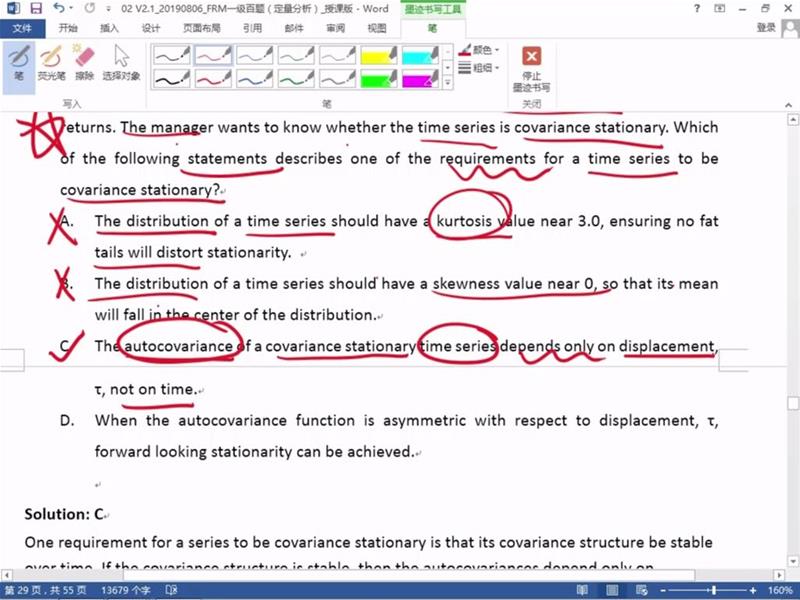Screen dimensions: 800x600
Task: Open Ribbon Display Options
Action: pos(719,8)
